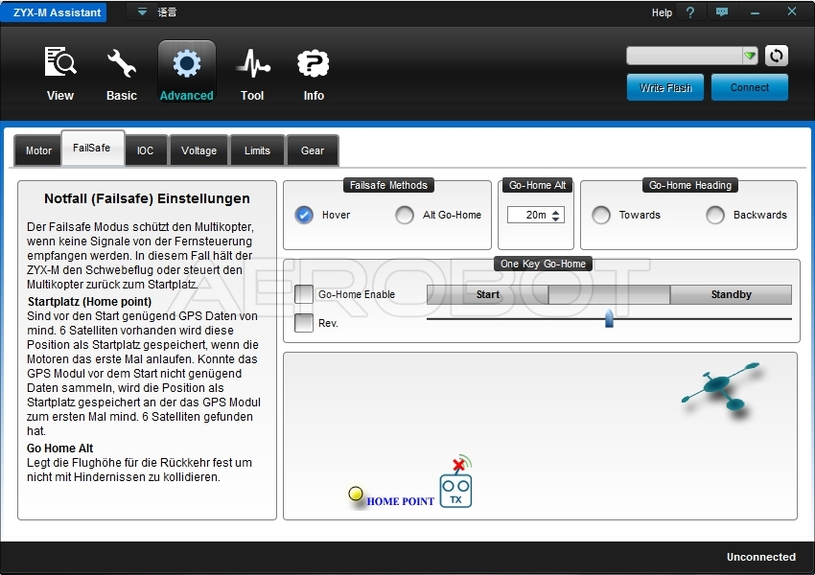
Task: Open the title bar language dropdown arrow
Action: point(142,12)
